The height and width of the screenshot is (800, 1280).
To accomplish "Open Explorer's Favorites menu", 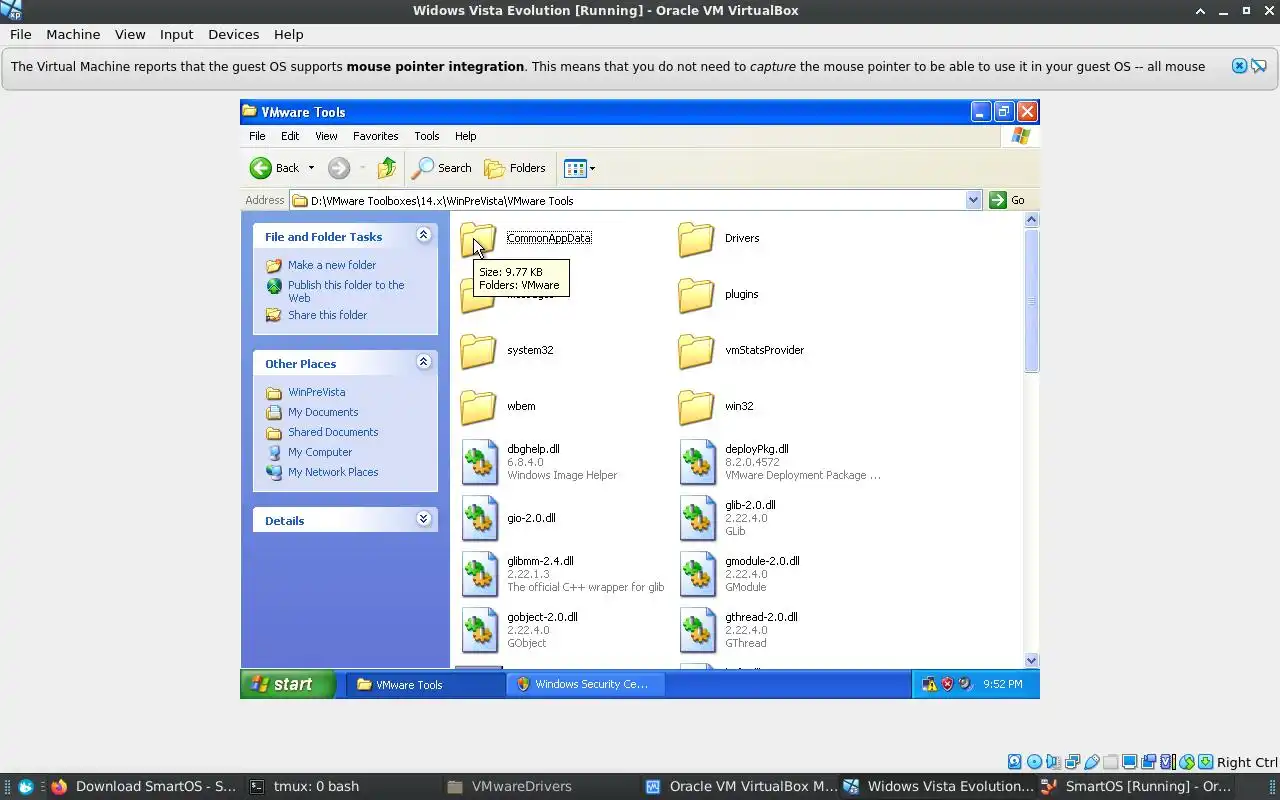I will coord(376,136).
